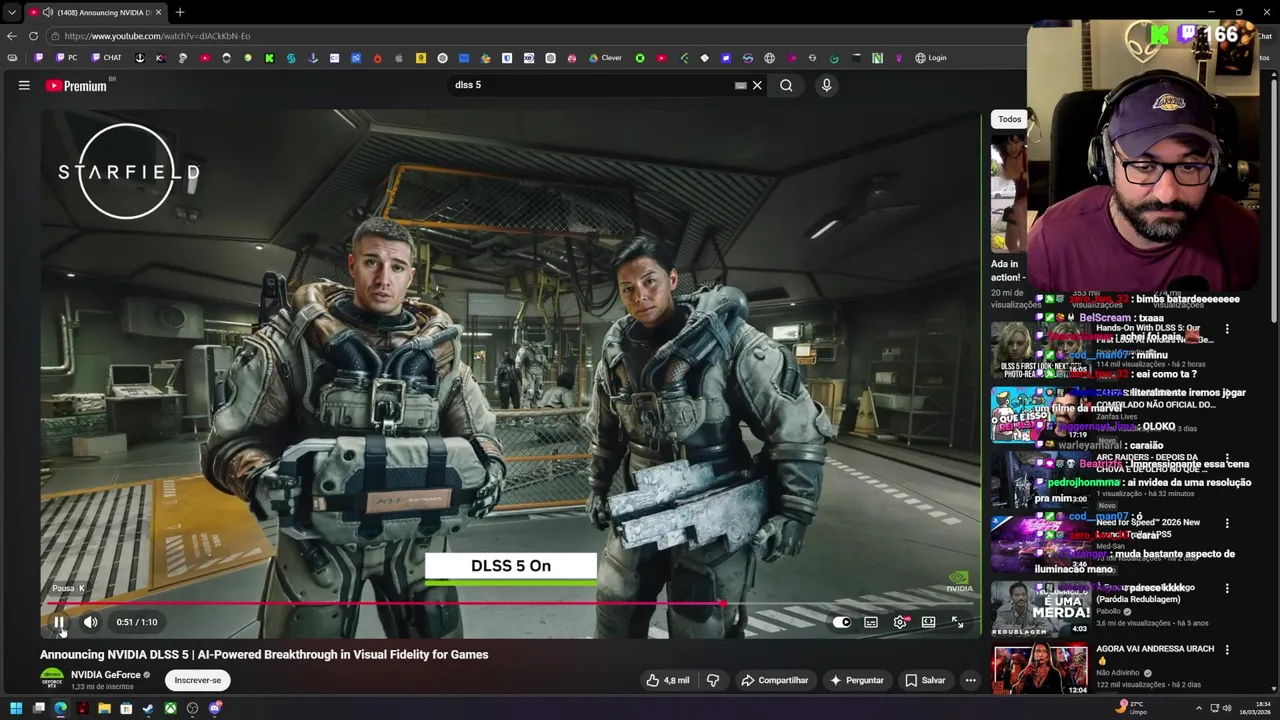Open the tab list dropdown arrow
The image size is (1280, 720).
pyautogui.click(x=11, y=12)
